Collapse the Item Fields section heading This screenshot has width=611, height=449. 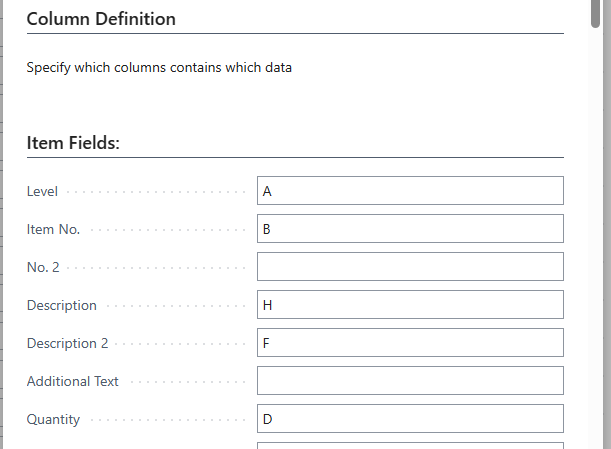[x=73, y=143]
